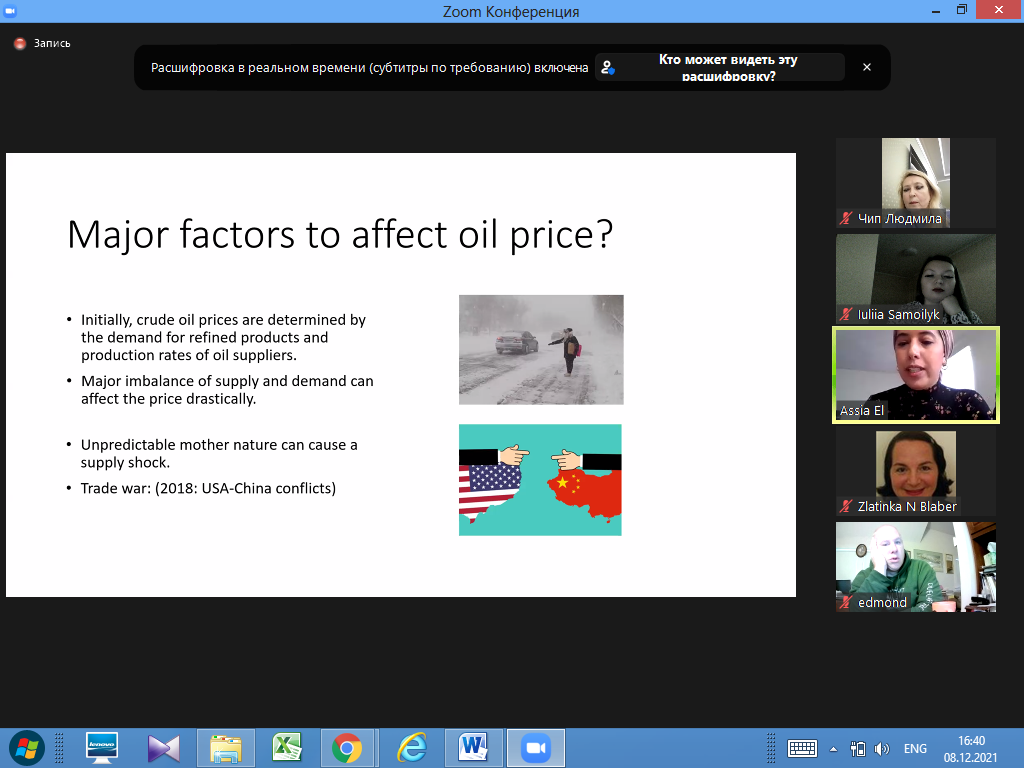The height and width of the screenshot is (768, 1024).
Task: Click bullet 'Major imbalance of supply and demand'
Action: click(227, 390)
